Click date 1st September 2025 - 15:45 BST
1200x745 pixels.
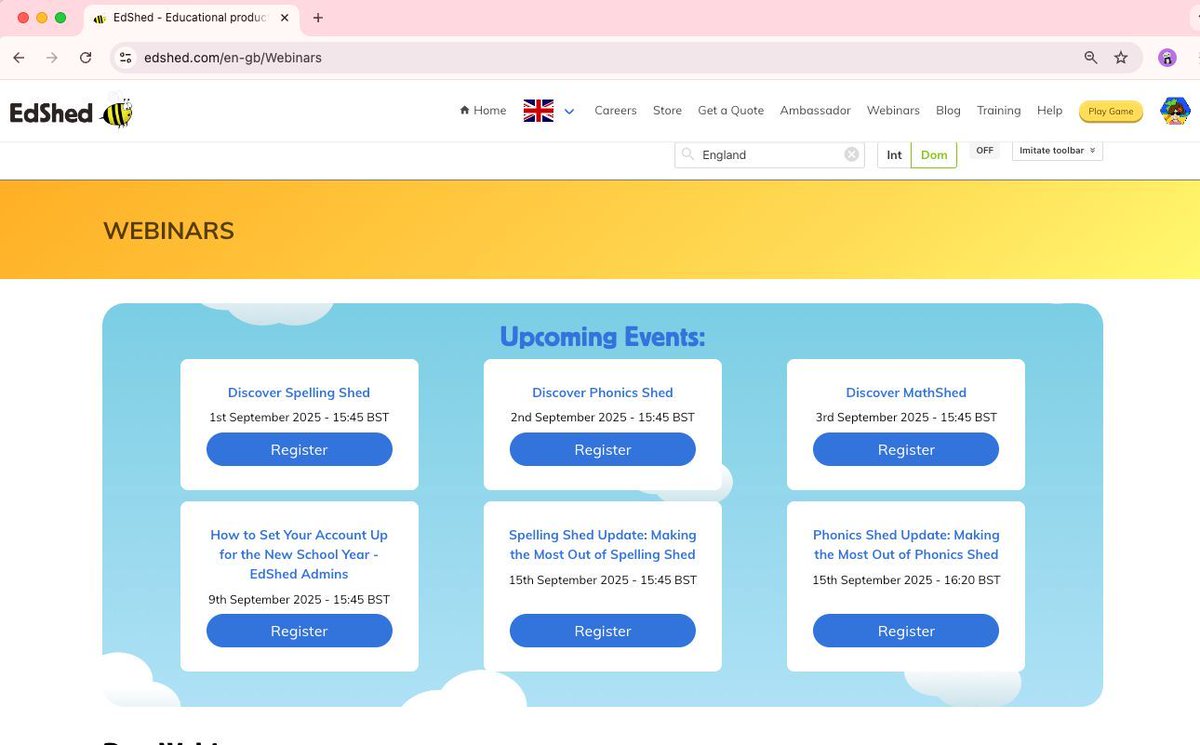click(x=299, y=417)
